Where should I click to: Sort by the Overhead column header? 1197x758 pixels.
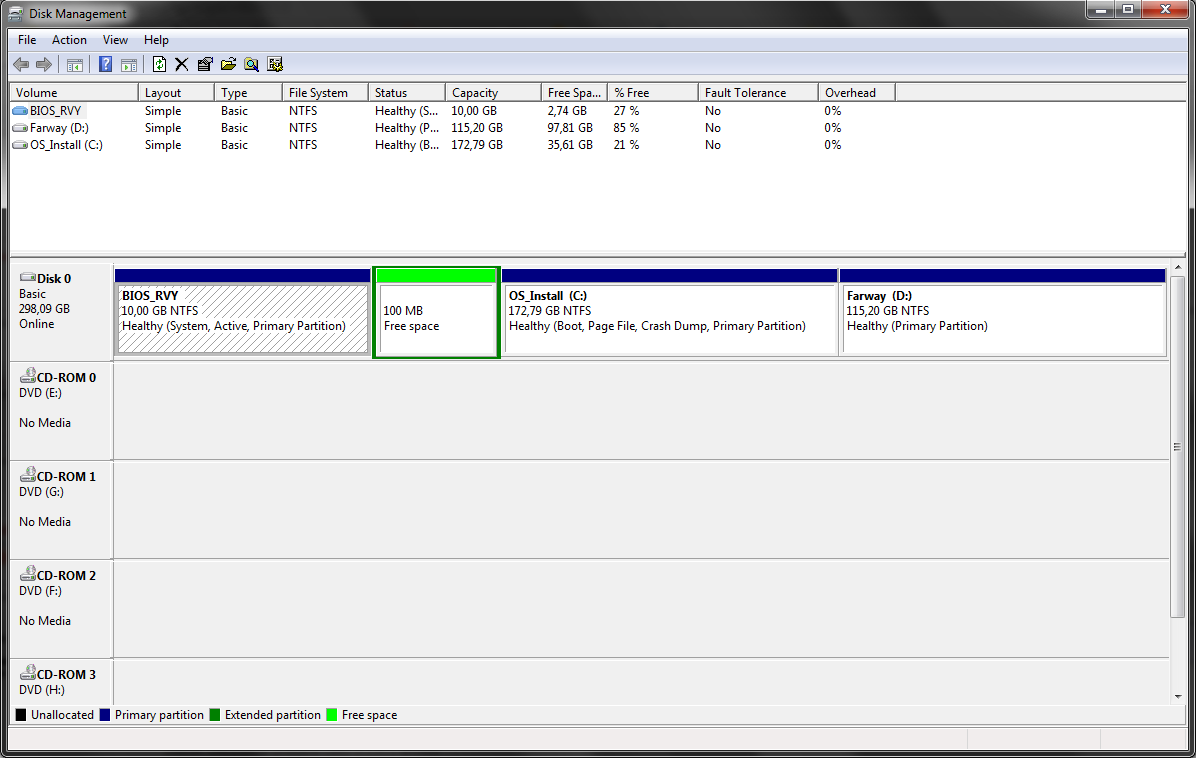point(857,92)
